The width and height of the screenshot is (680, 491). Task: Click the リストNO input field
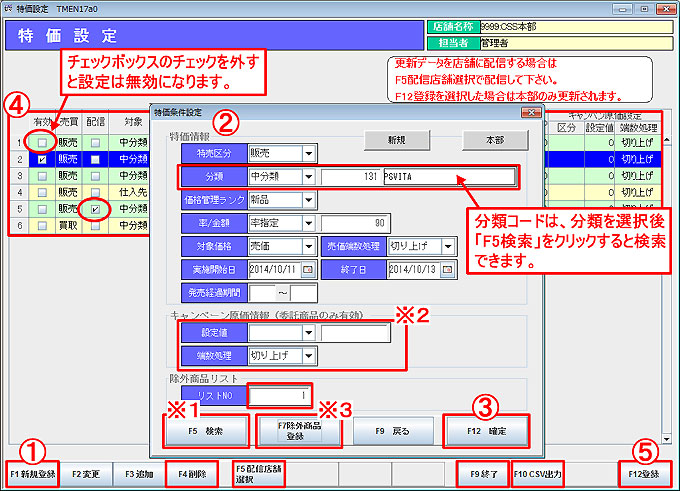280,395
